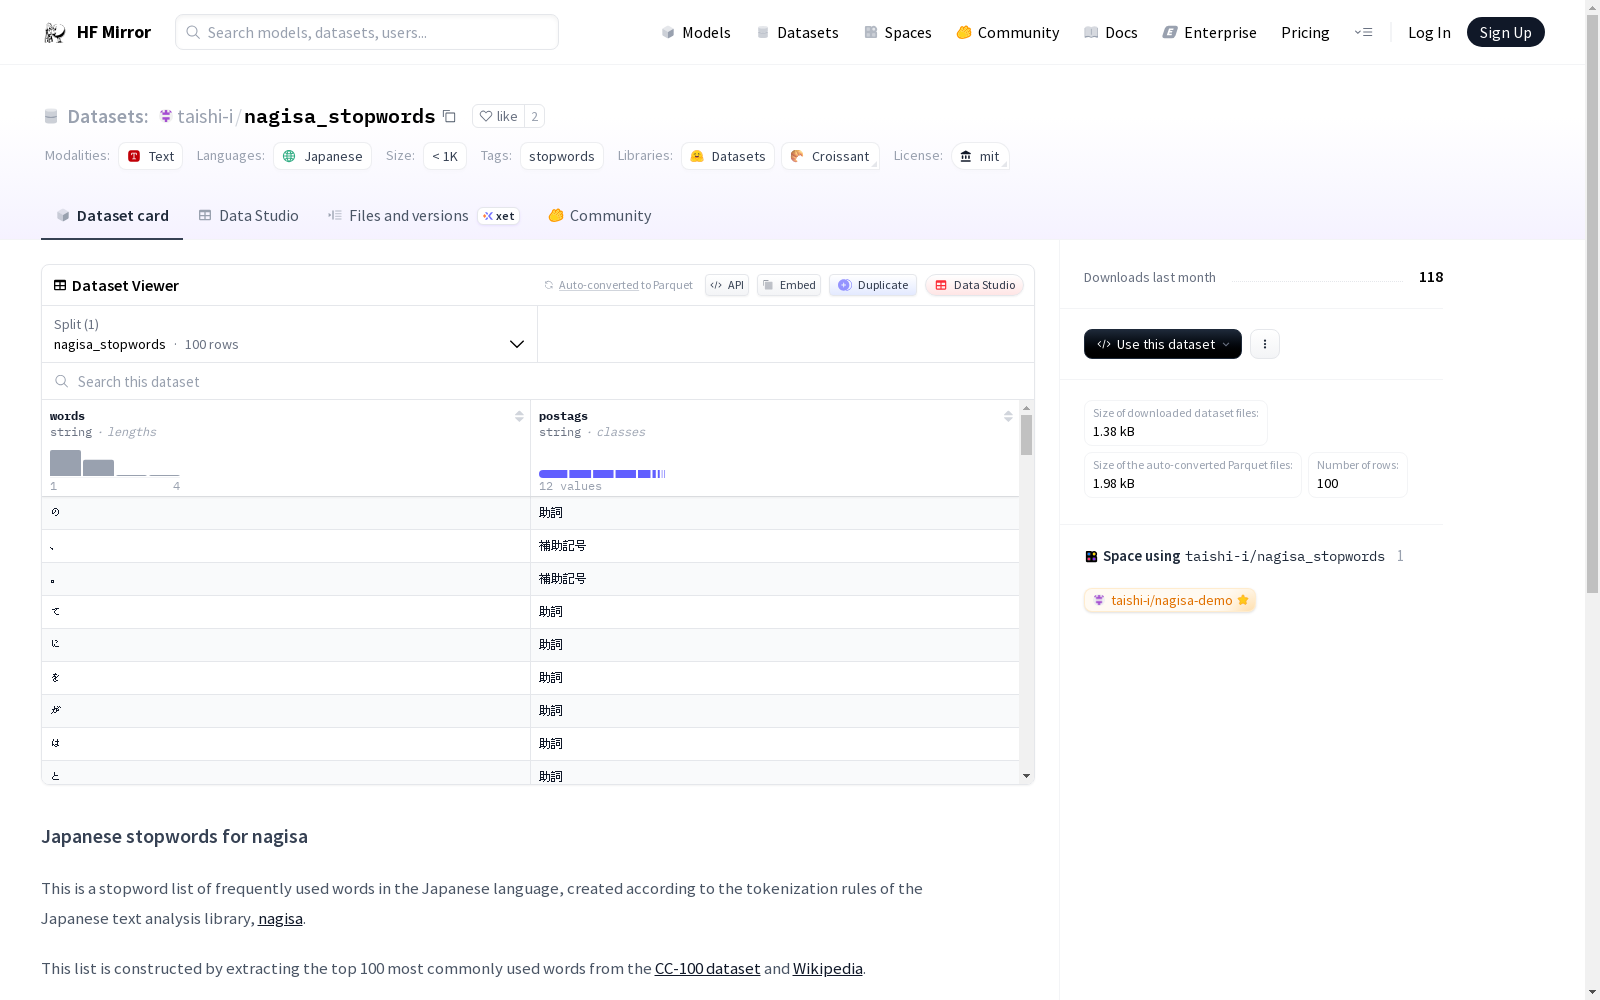Screen dimensions: 1600x1000
Task: Click the HF Mirror logo icon
Action: (55, 32)
